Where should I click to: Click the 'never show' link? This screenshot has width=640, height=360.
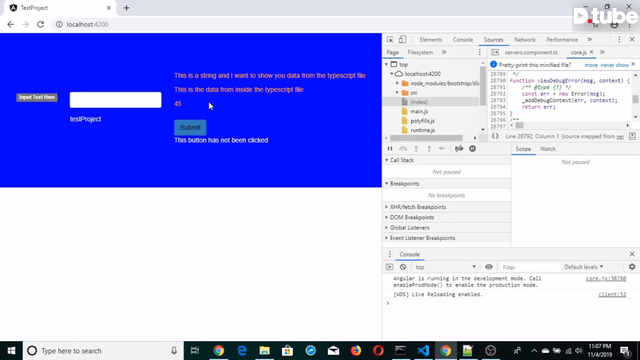coord(614,65)
